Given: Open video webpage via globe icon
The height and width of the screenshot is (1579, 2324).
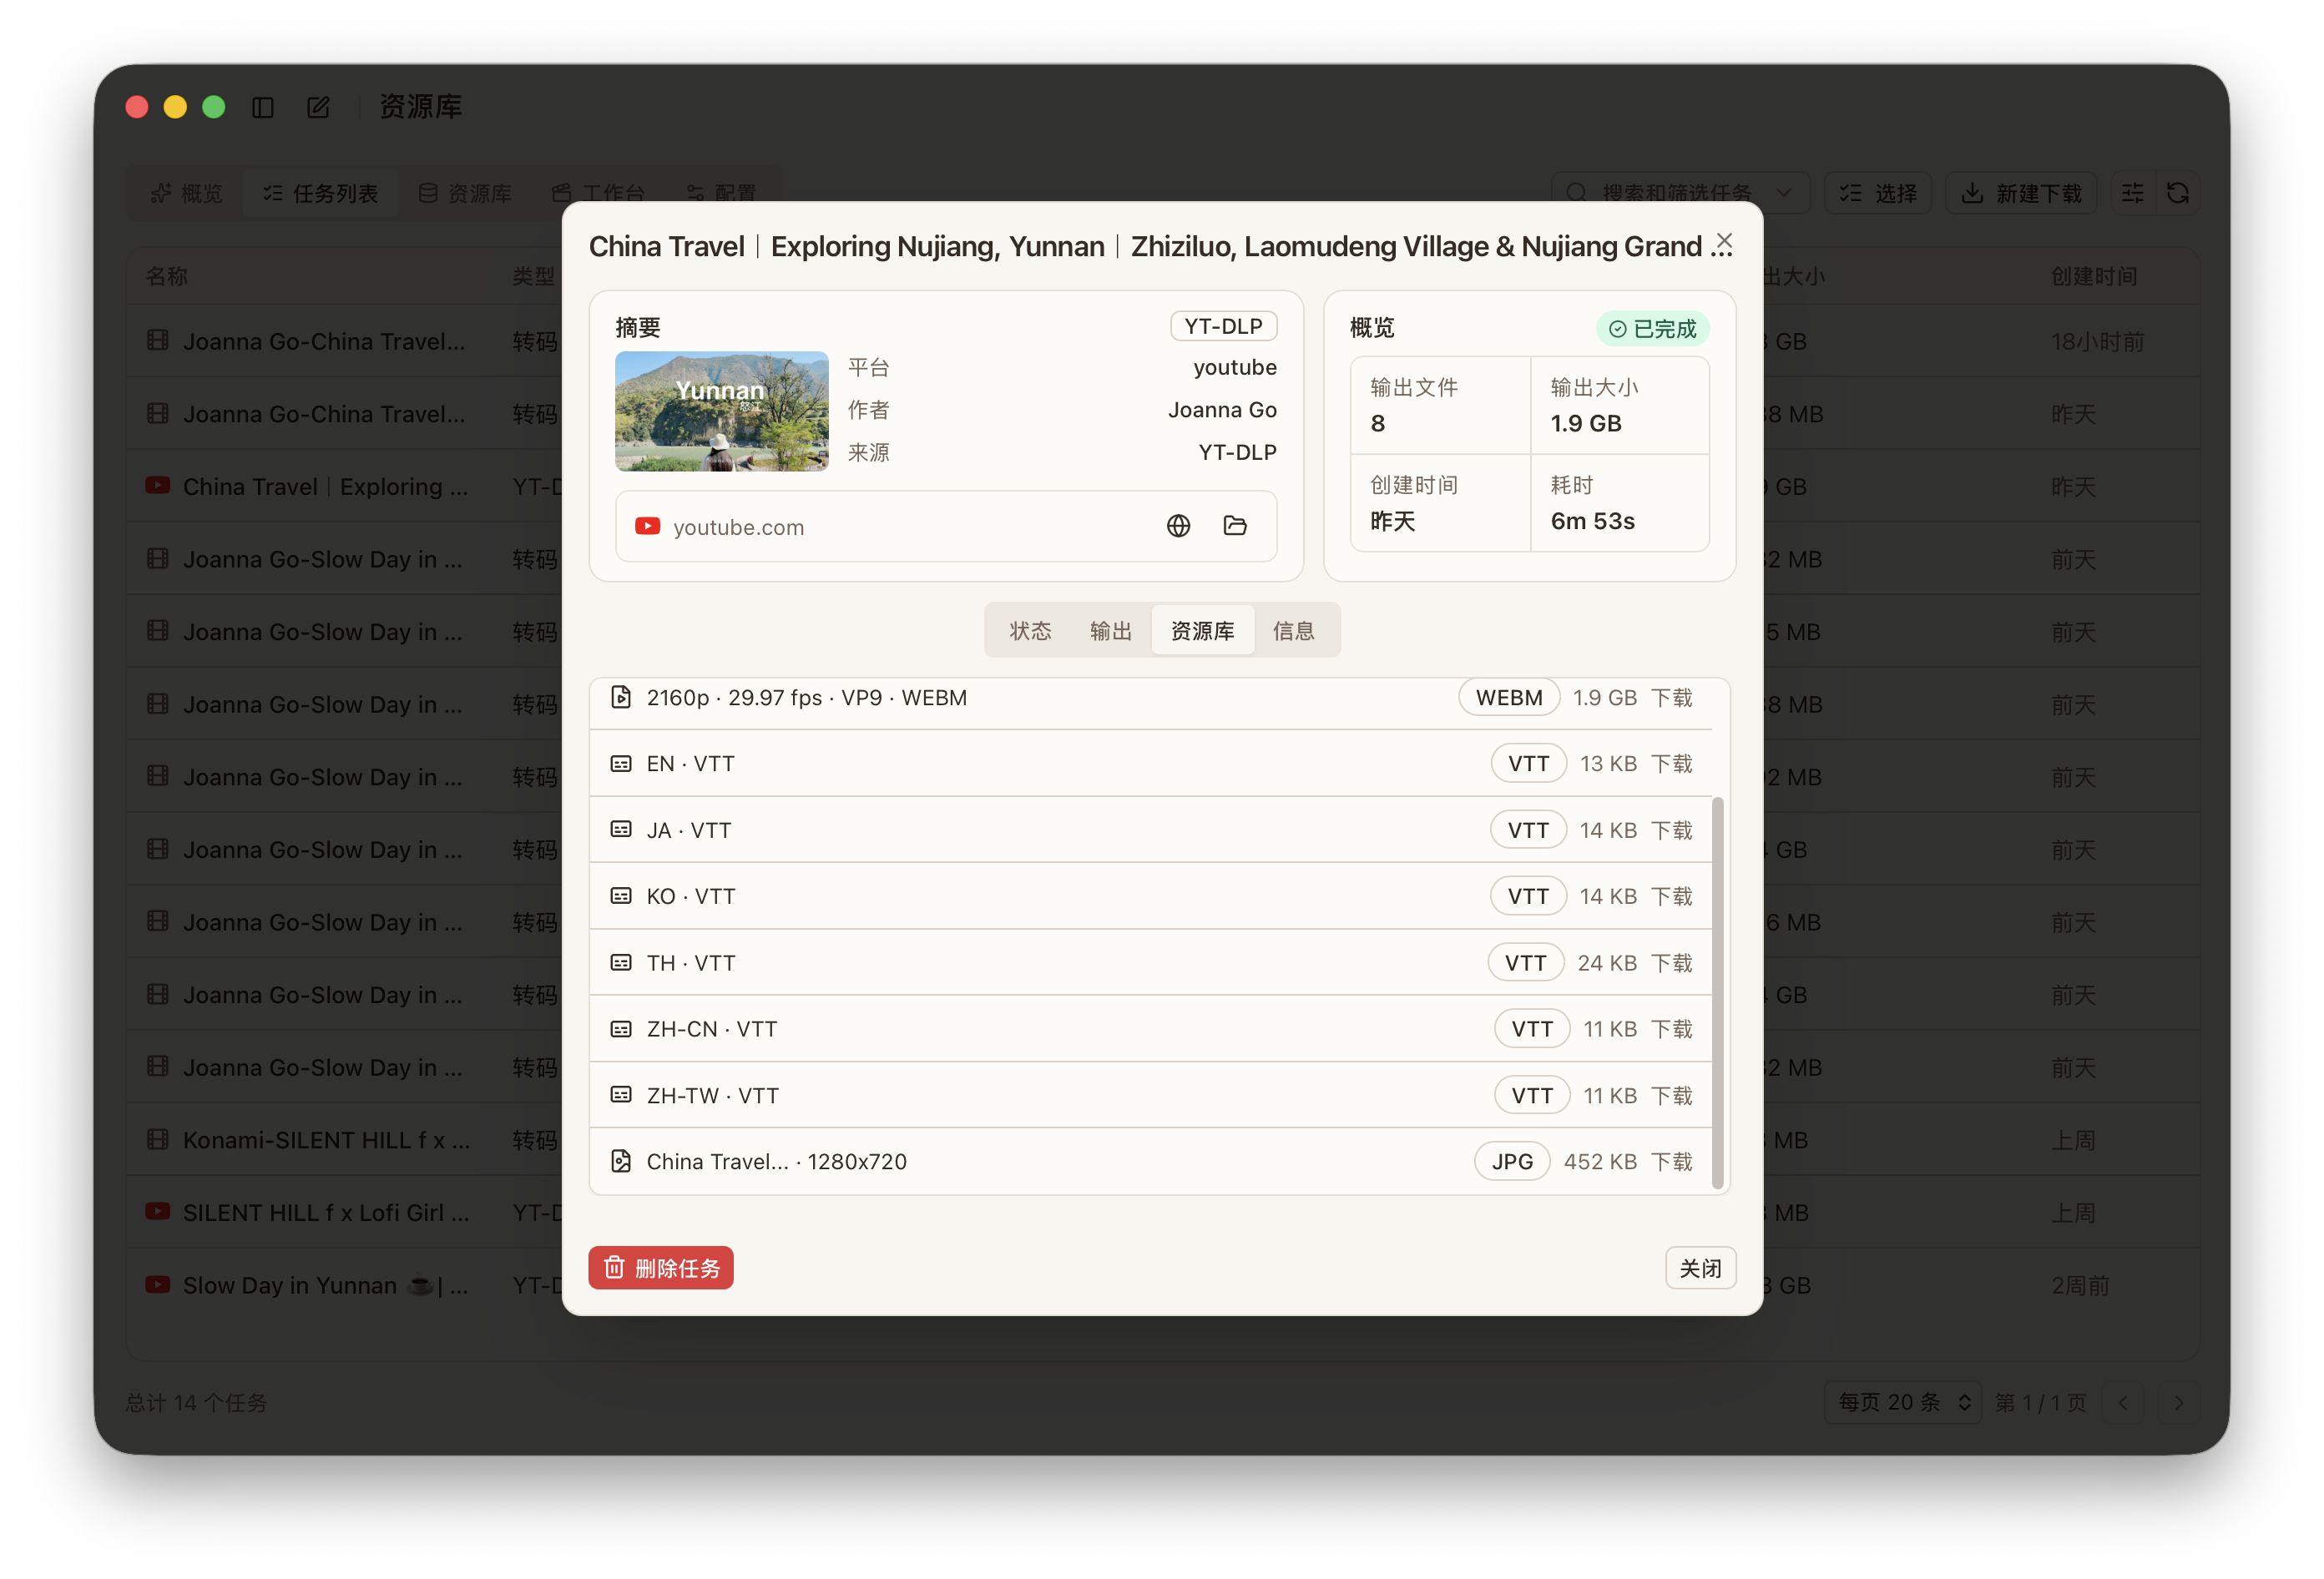Looking at the screenshot, I should (x=1179, y=525).
